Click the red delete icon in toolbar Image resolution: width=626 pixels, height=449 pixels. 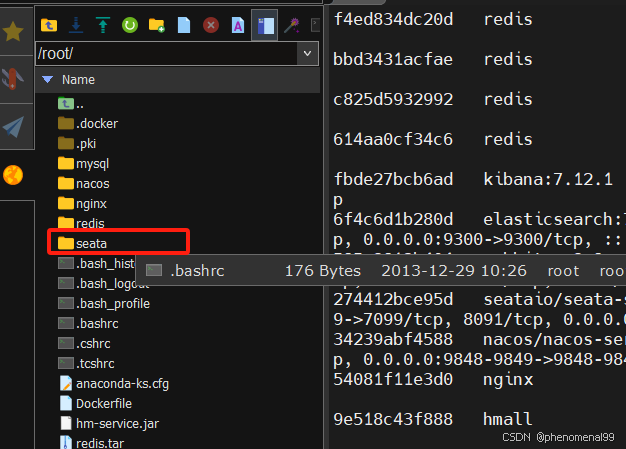click(x=211, y=26)
